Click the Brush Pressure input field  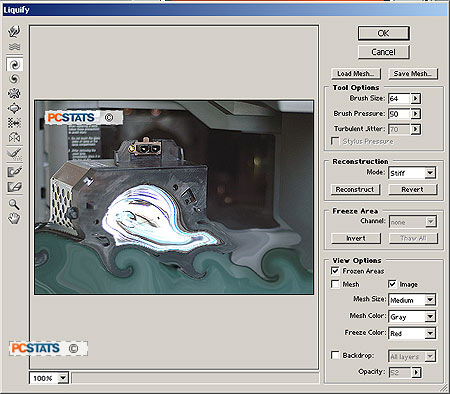click(x=399, y=114)
